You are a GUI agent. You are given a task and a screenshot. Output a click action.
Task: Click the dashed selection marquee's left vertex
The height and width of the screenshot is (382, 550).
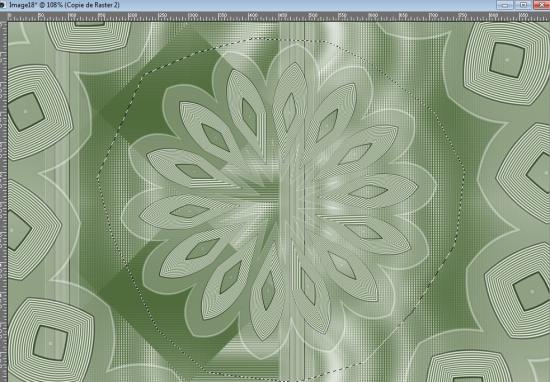(x=97, y=178)
